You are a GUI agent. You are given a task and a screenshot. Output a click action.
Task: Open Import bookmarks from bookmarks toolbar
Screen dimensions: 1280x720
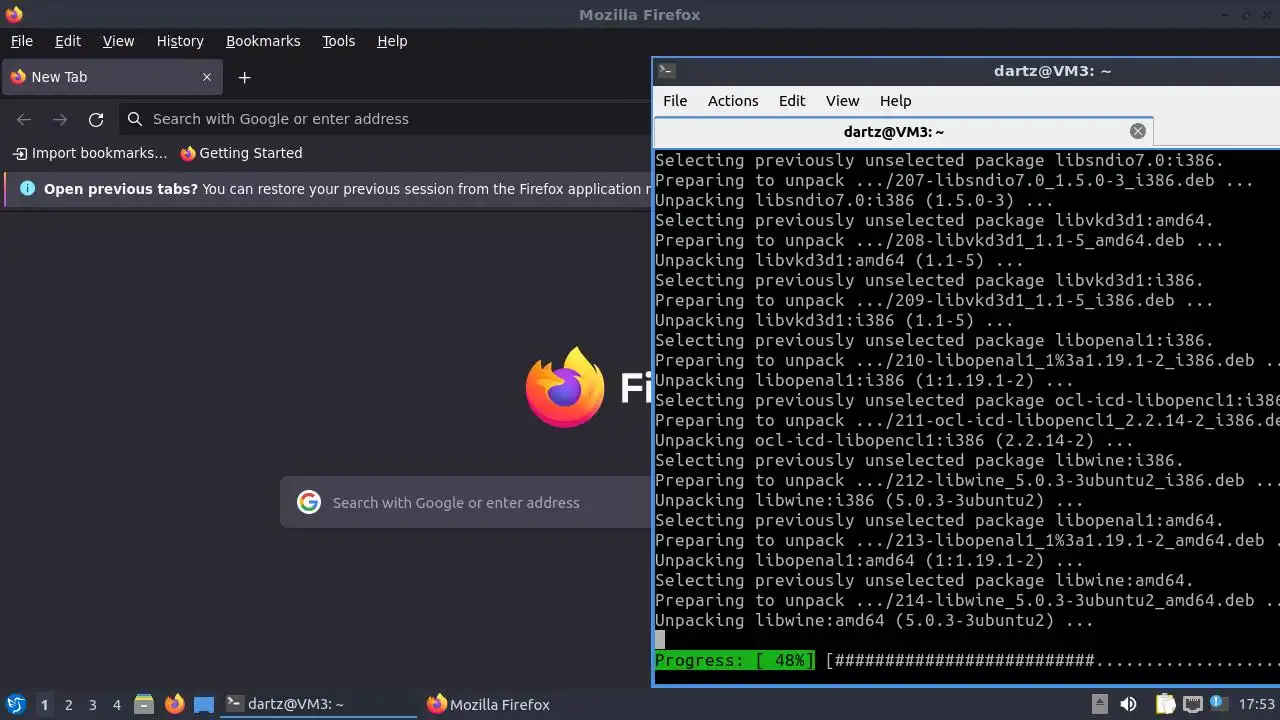pos(90,153)
